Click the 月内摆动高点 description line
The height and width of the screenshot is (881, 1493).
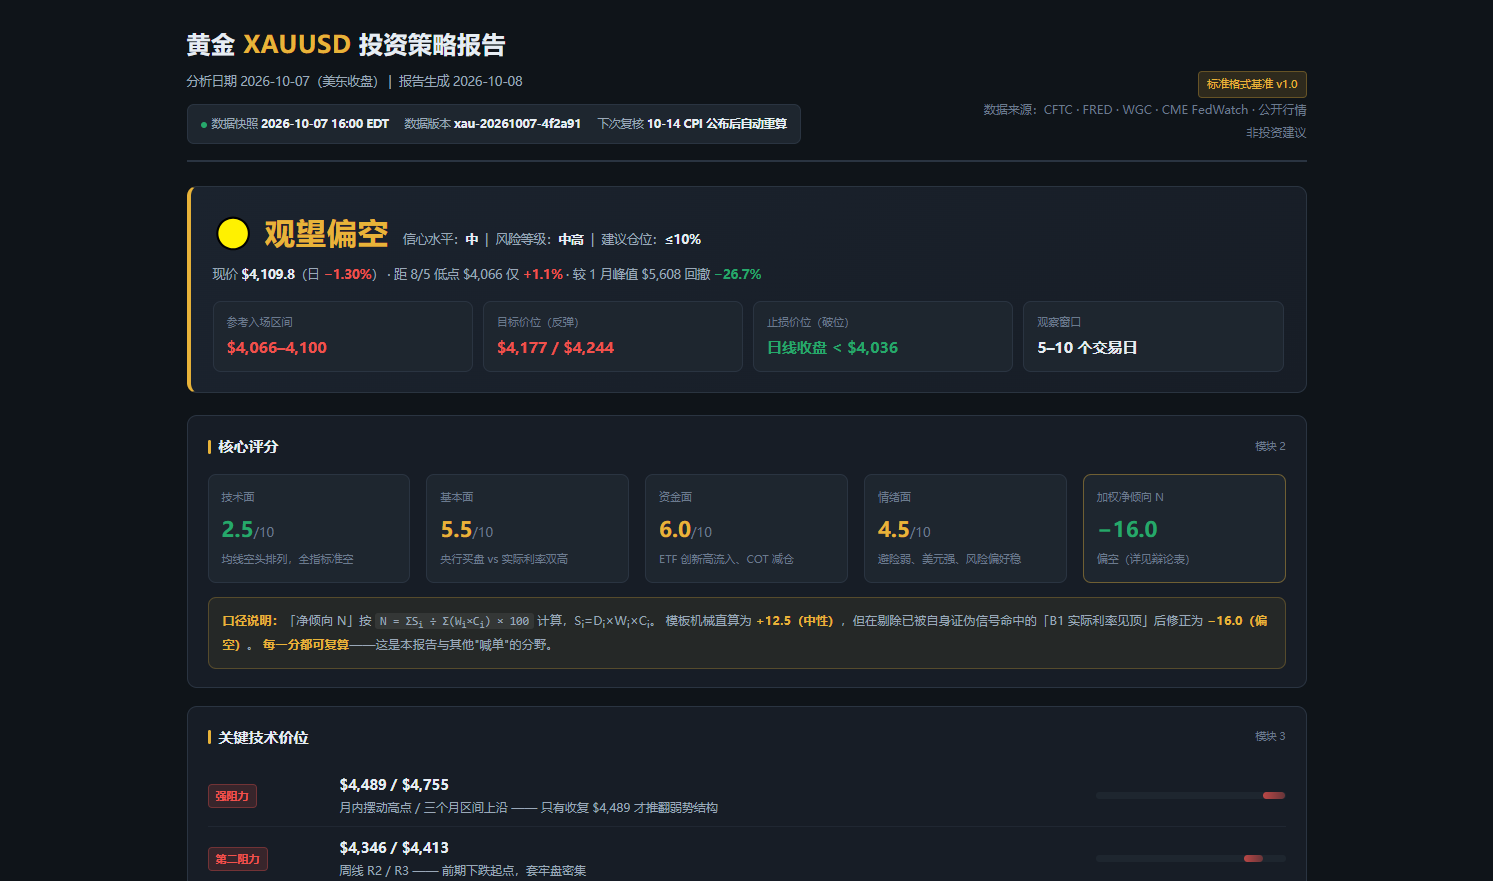pos(529,808)
